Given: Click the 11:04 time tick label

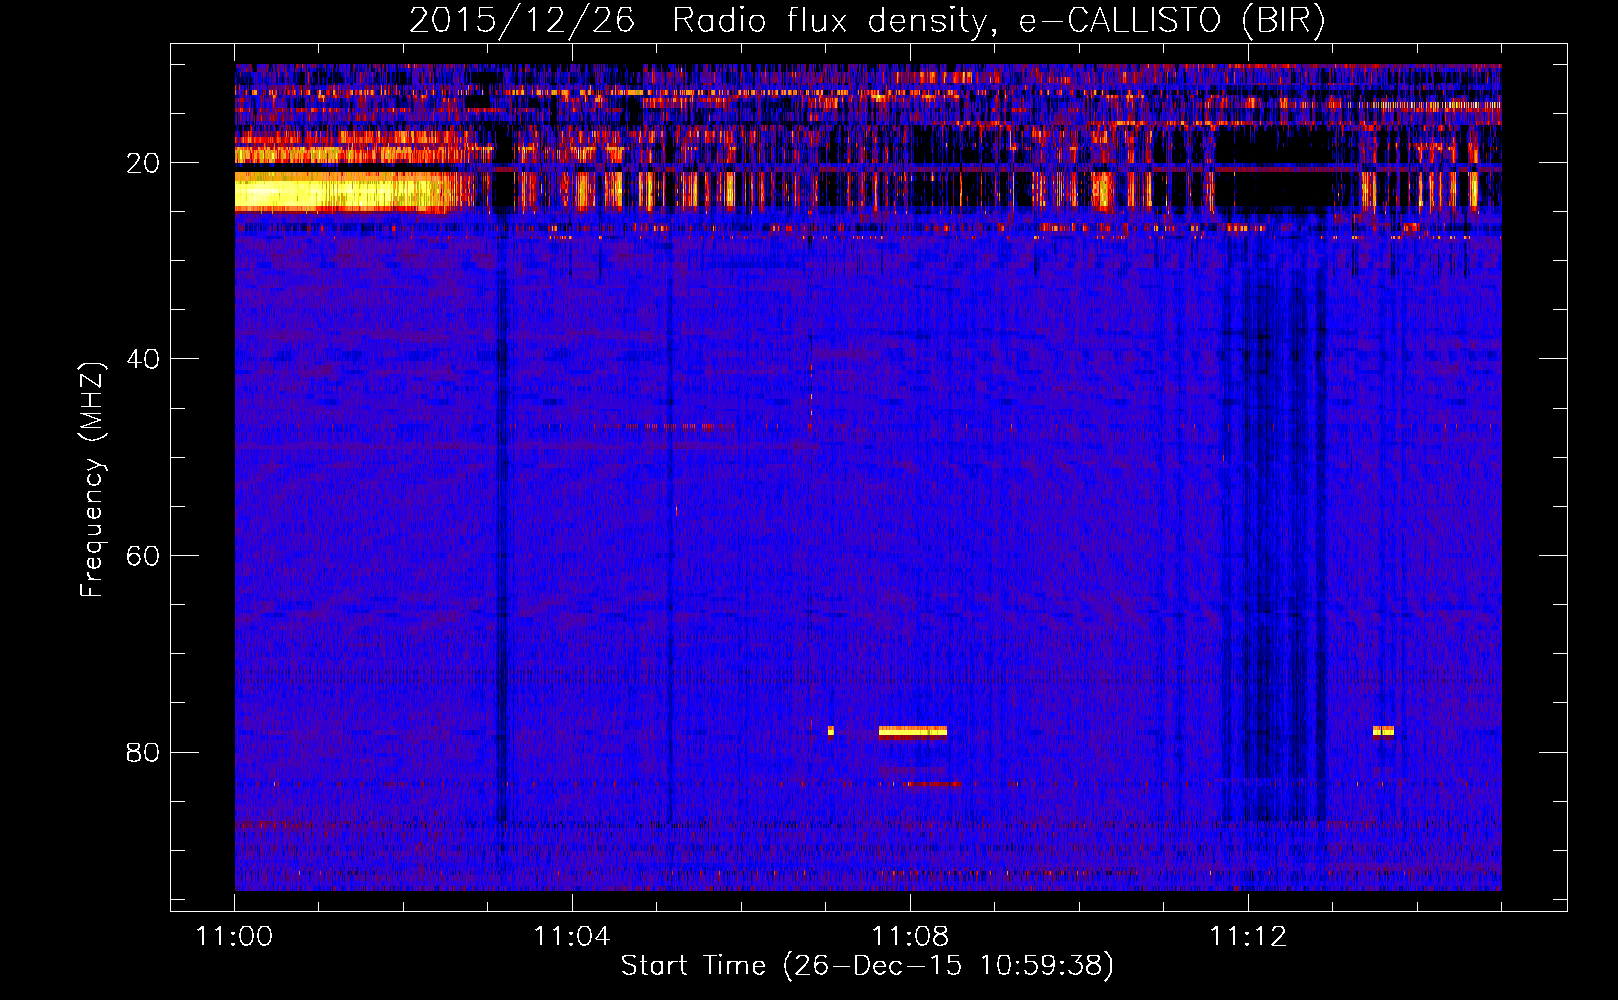Looking at the screenshot, I should pos(572,937).
